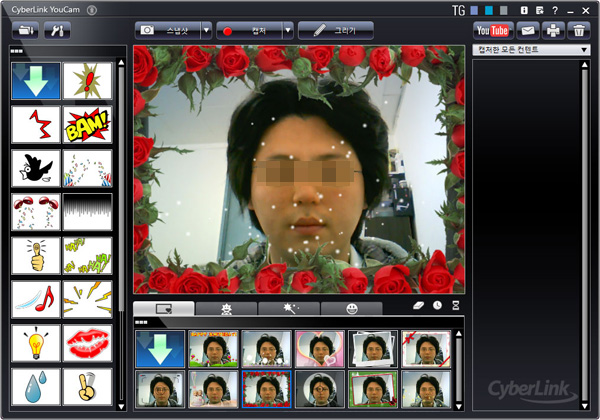600x420 pixels.
Task: Select the green Christmas frame thumbnail
Action: tap(373, 389)
